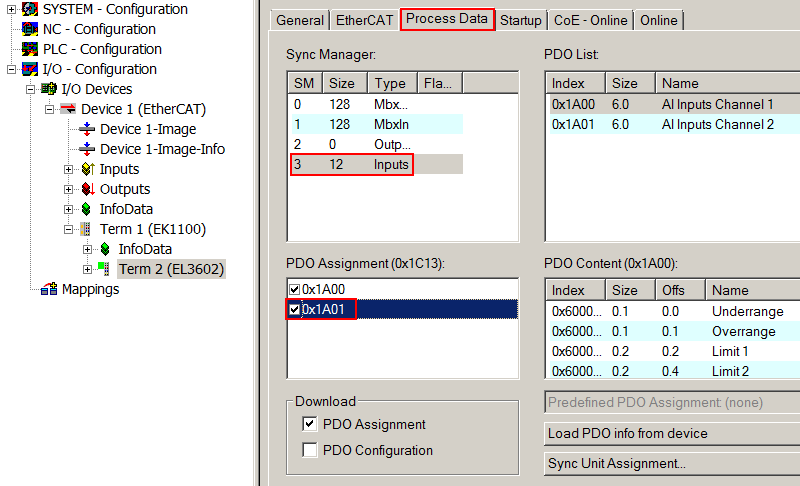The height and width of the screenshot is (486, 800).
Task: Select AI Inputs Channel 2 PDO row
Action: click(x=673, y=124)
